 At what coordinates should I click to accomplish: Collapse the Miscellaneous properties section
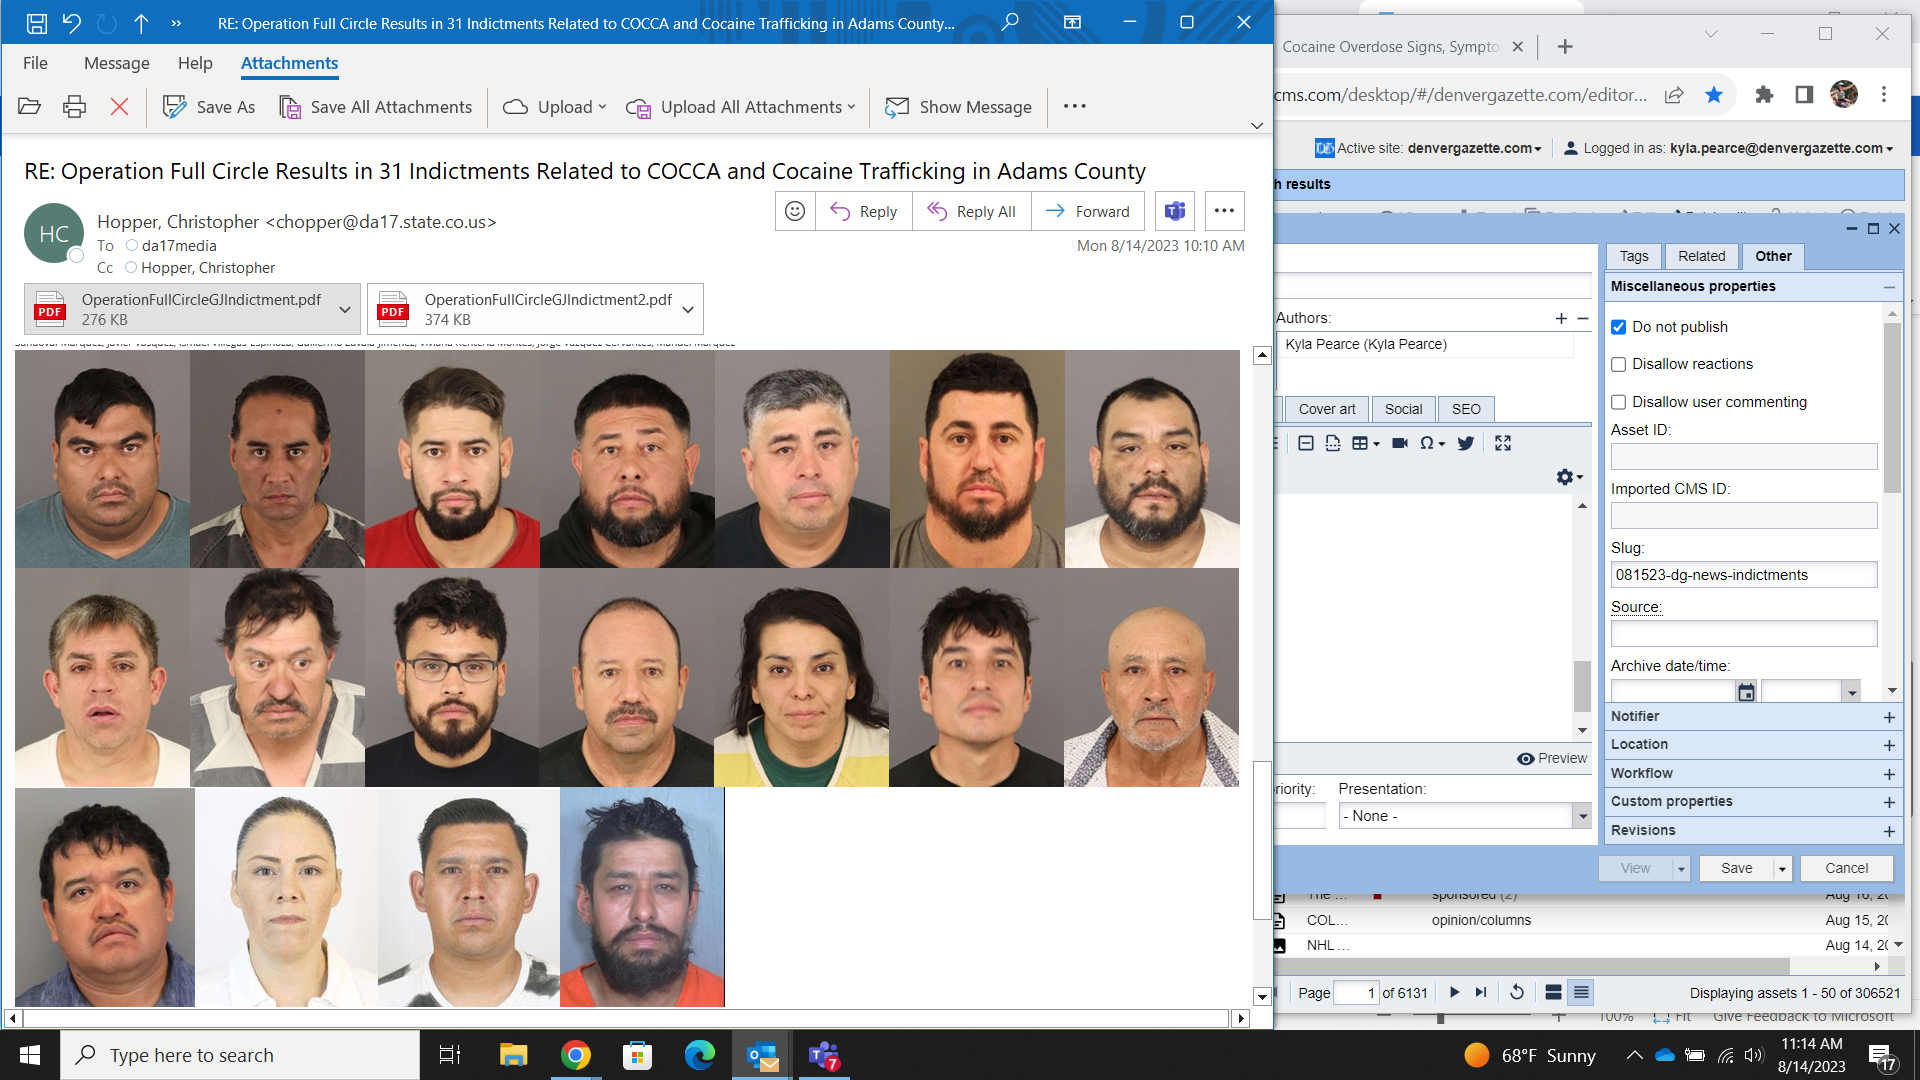[x=1889, y=287]
